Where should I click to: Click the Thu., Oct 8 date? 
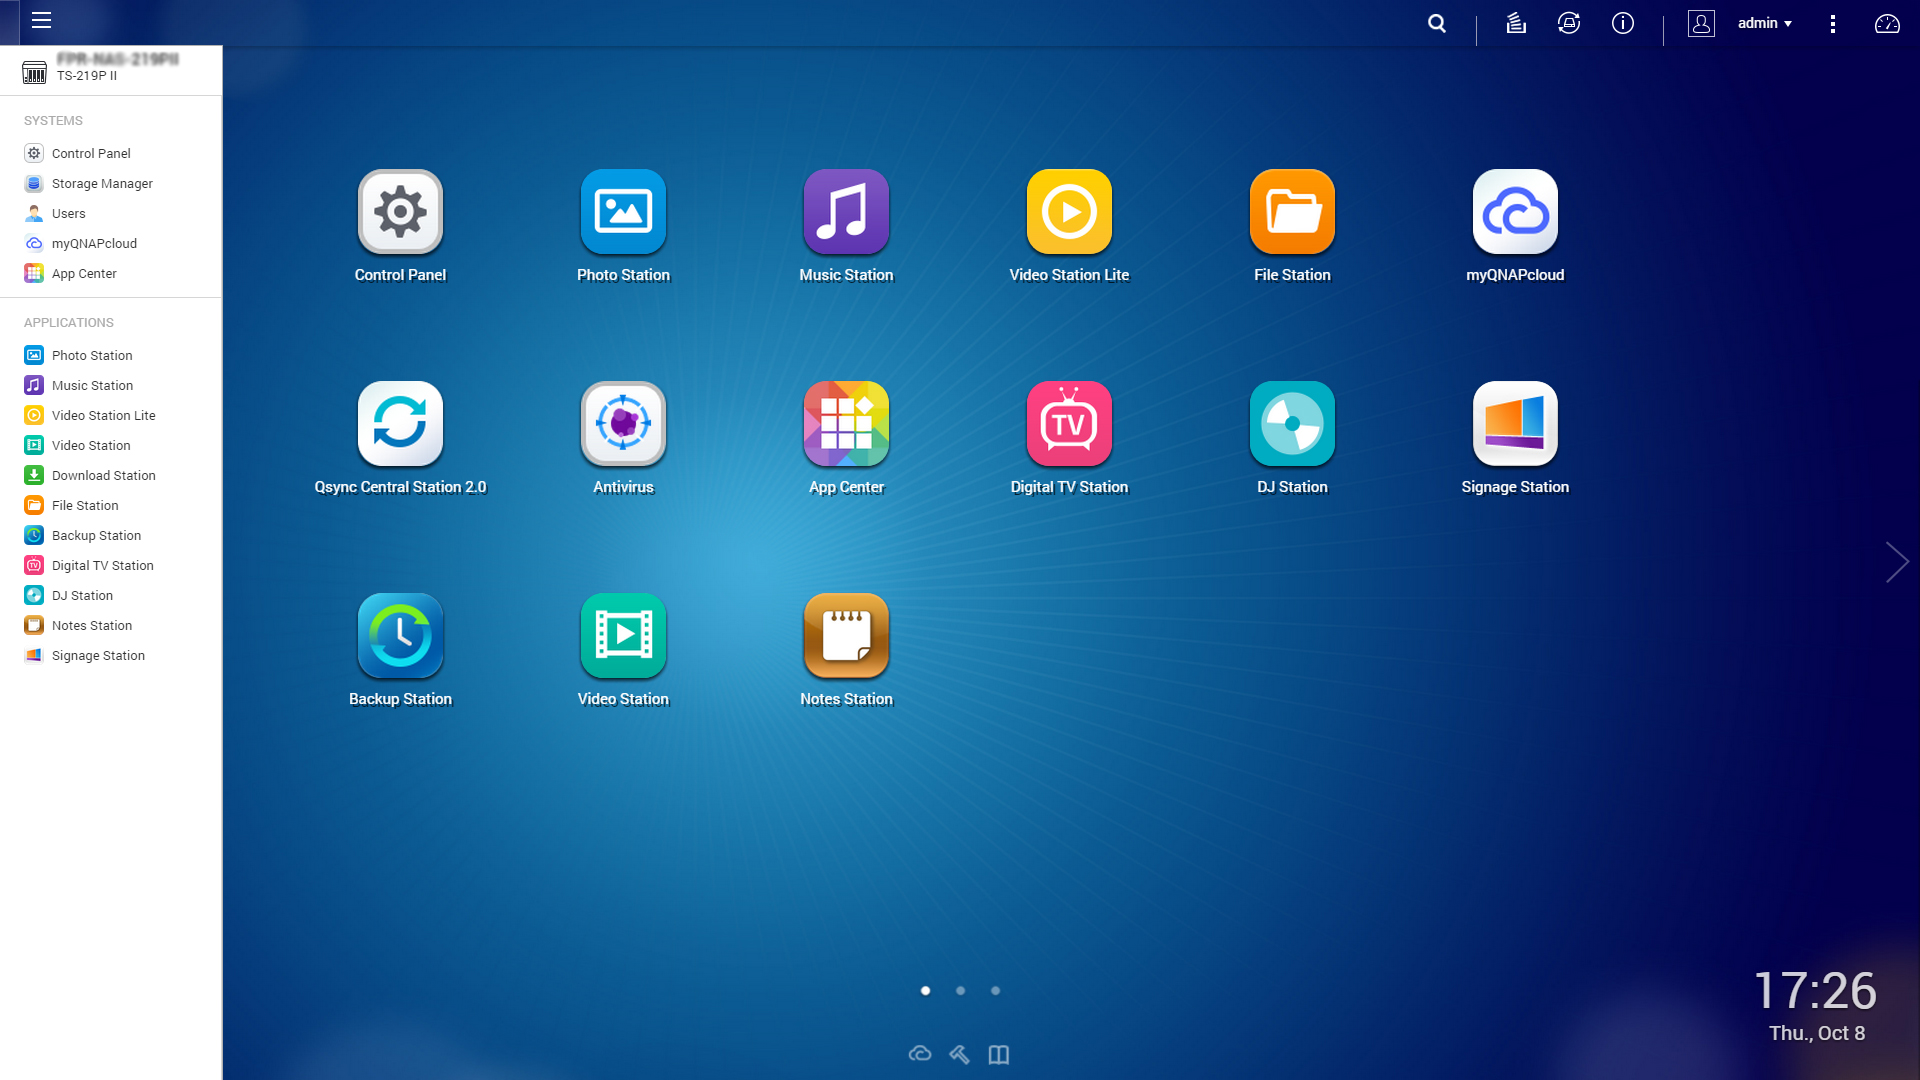(1817, 1034)
